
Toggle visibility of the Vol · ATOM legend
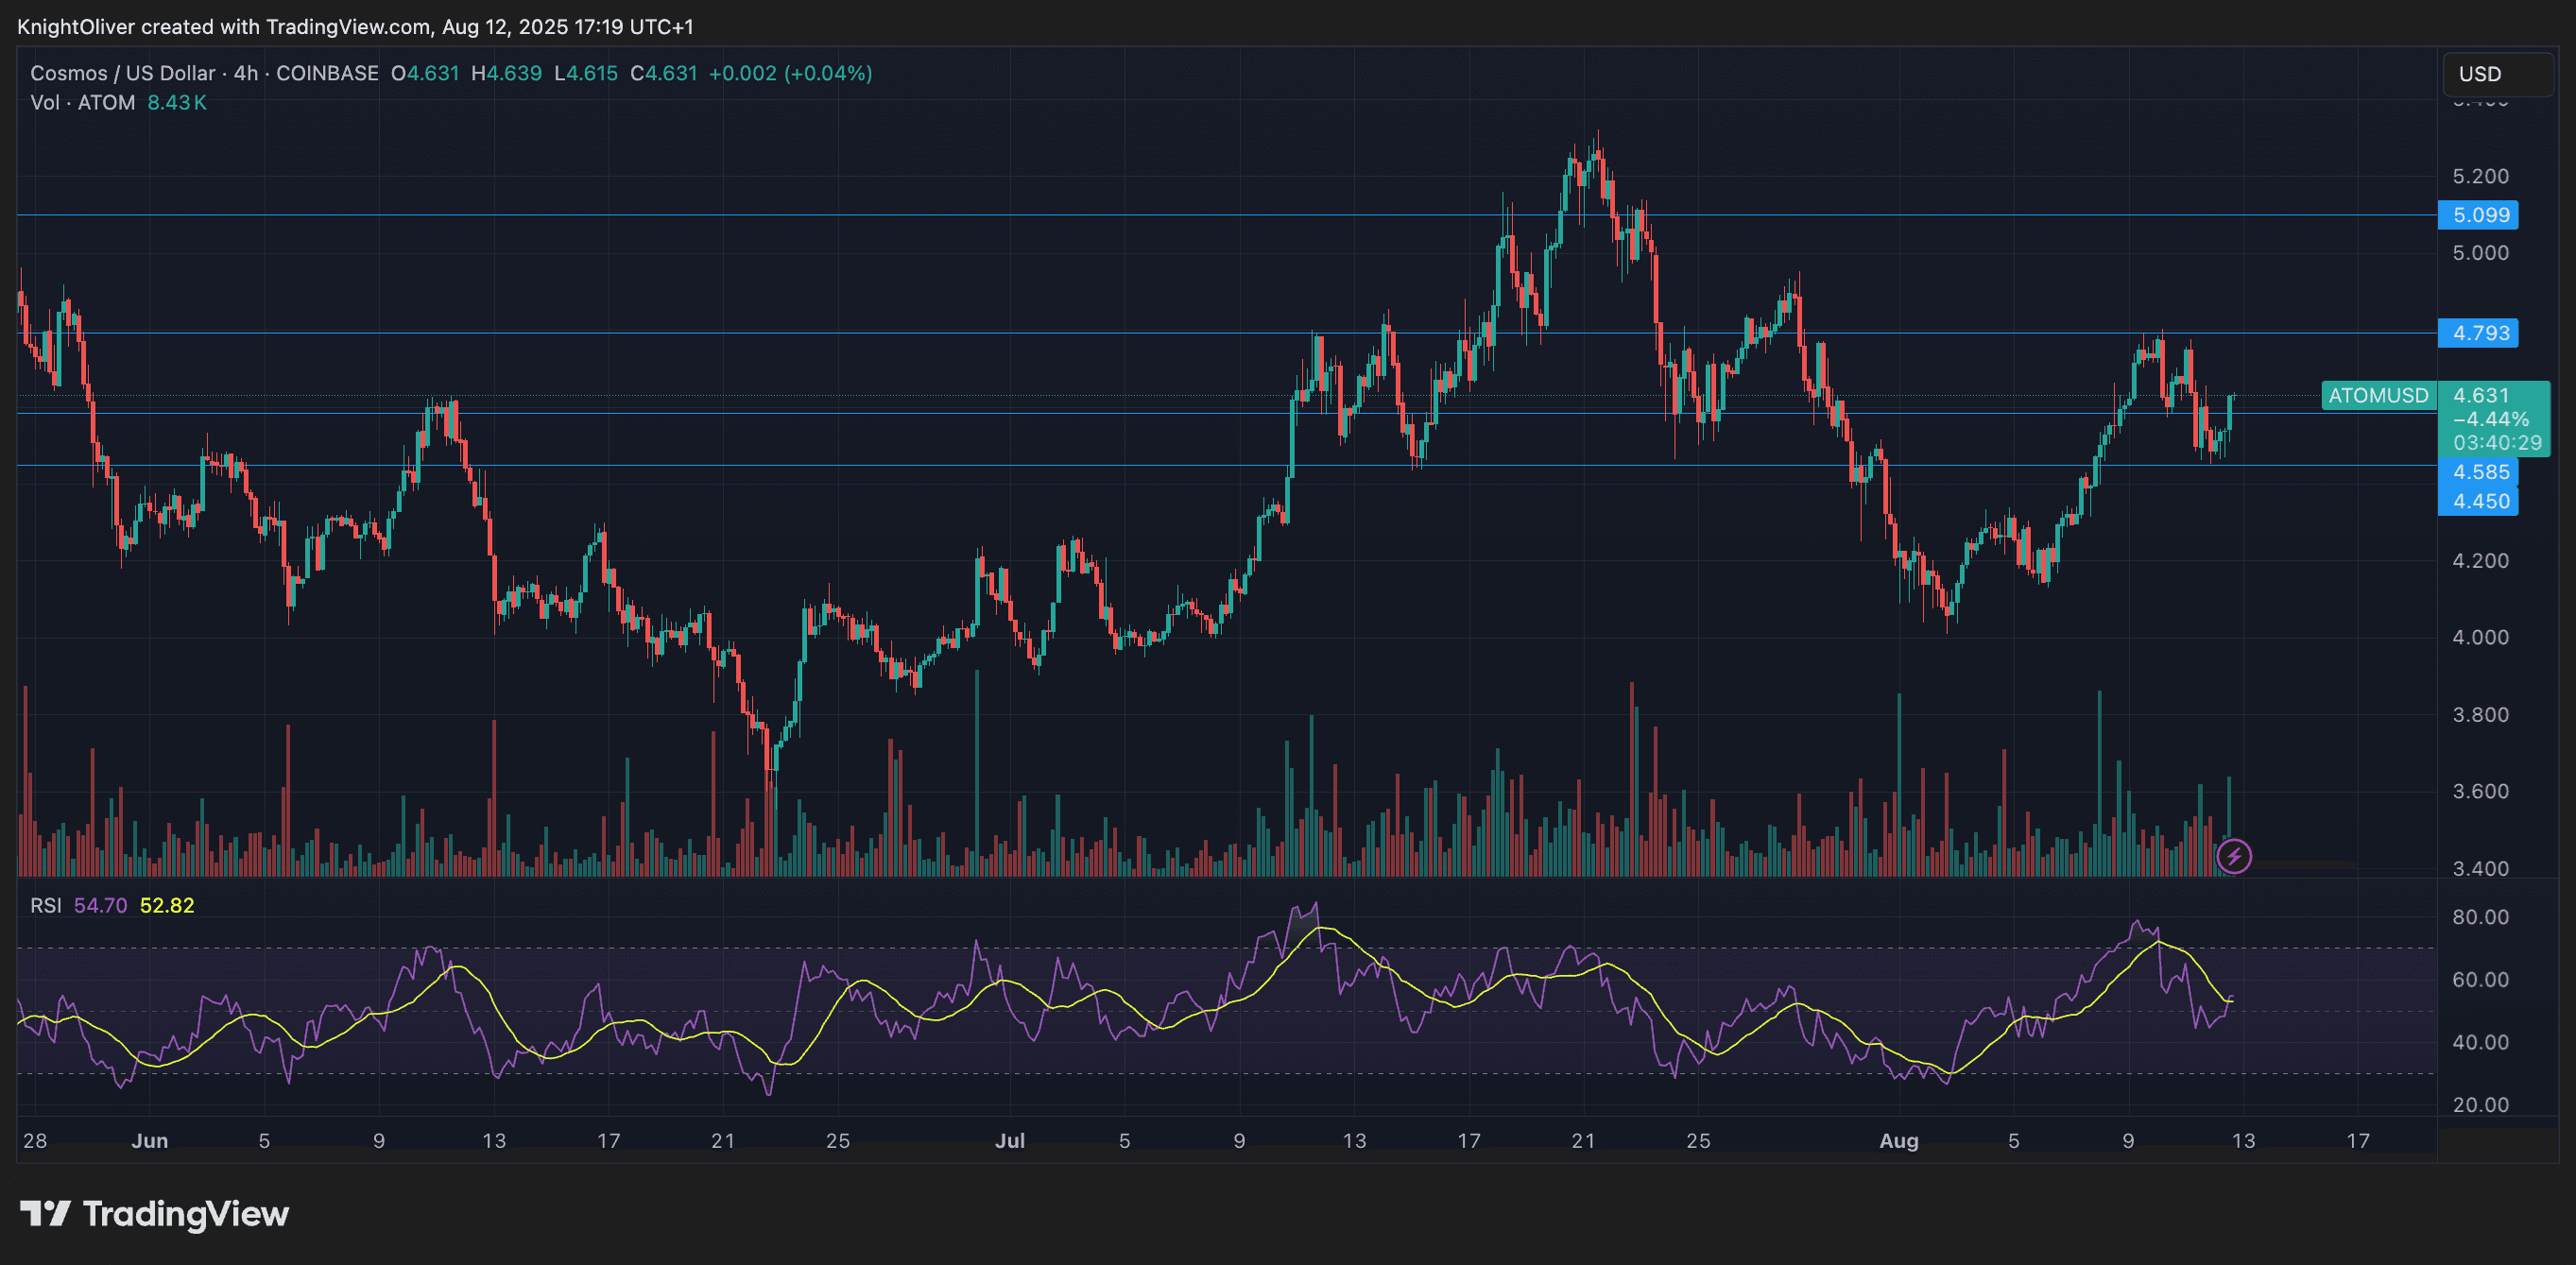click(85, 102)
